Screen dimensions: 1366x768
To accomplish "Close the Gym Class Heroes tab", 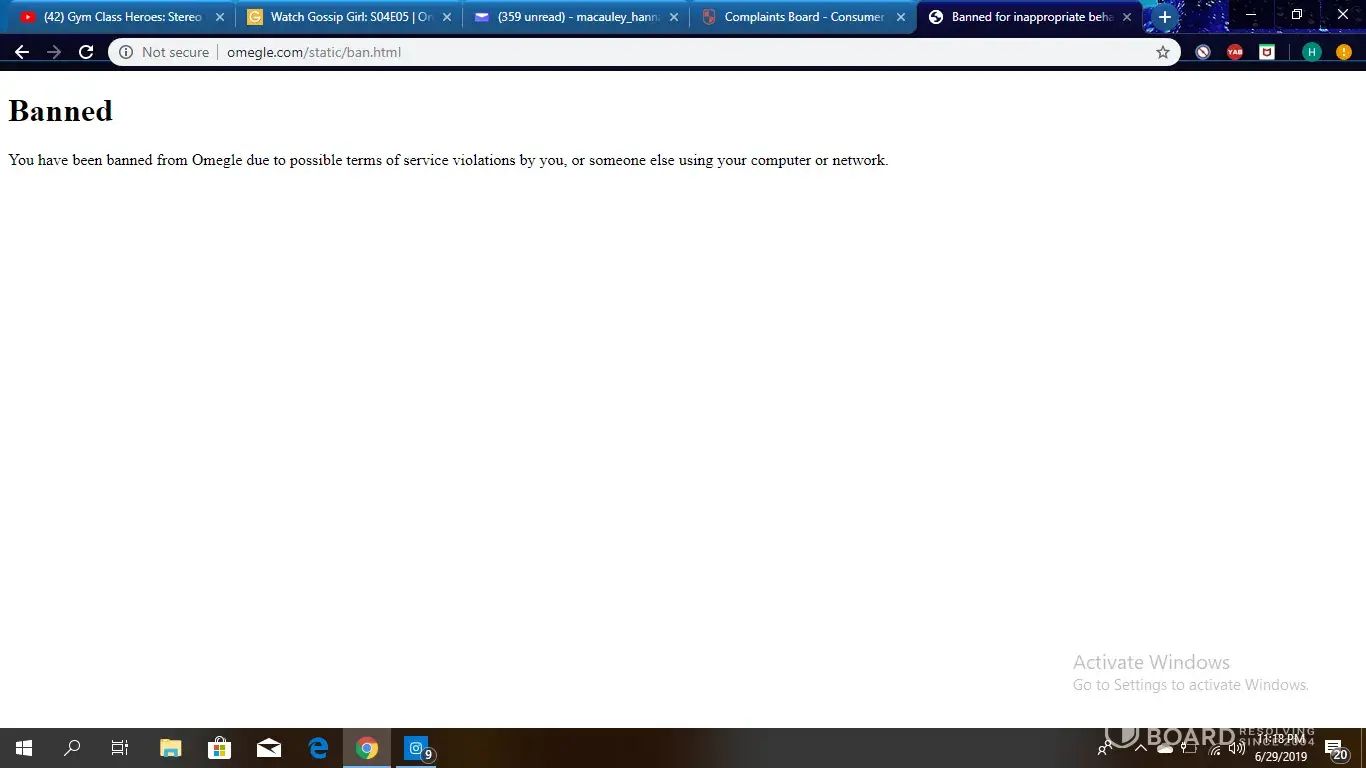I will coord(220,17).
